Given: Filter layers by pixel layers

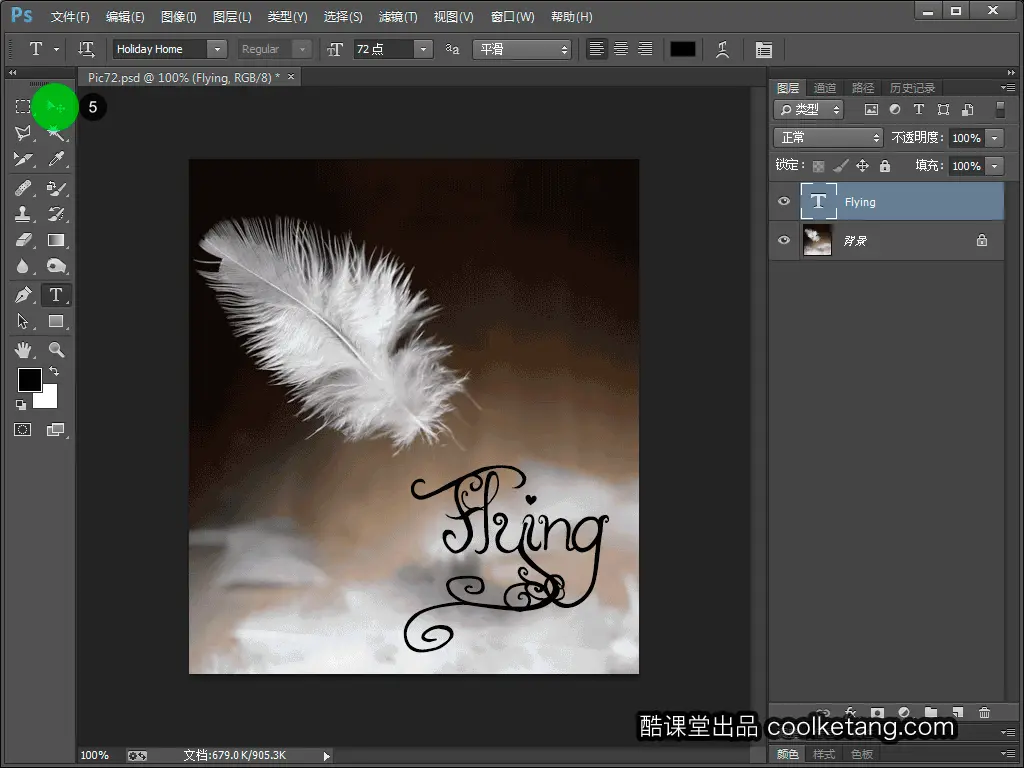Looking at the screenshot, I should pyautogui.click(x=871, y=110).
